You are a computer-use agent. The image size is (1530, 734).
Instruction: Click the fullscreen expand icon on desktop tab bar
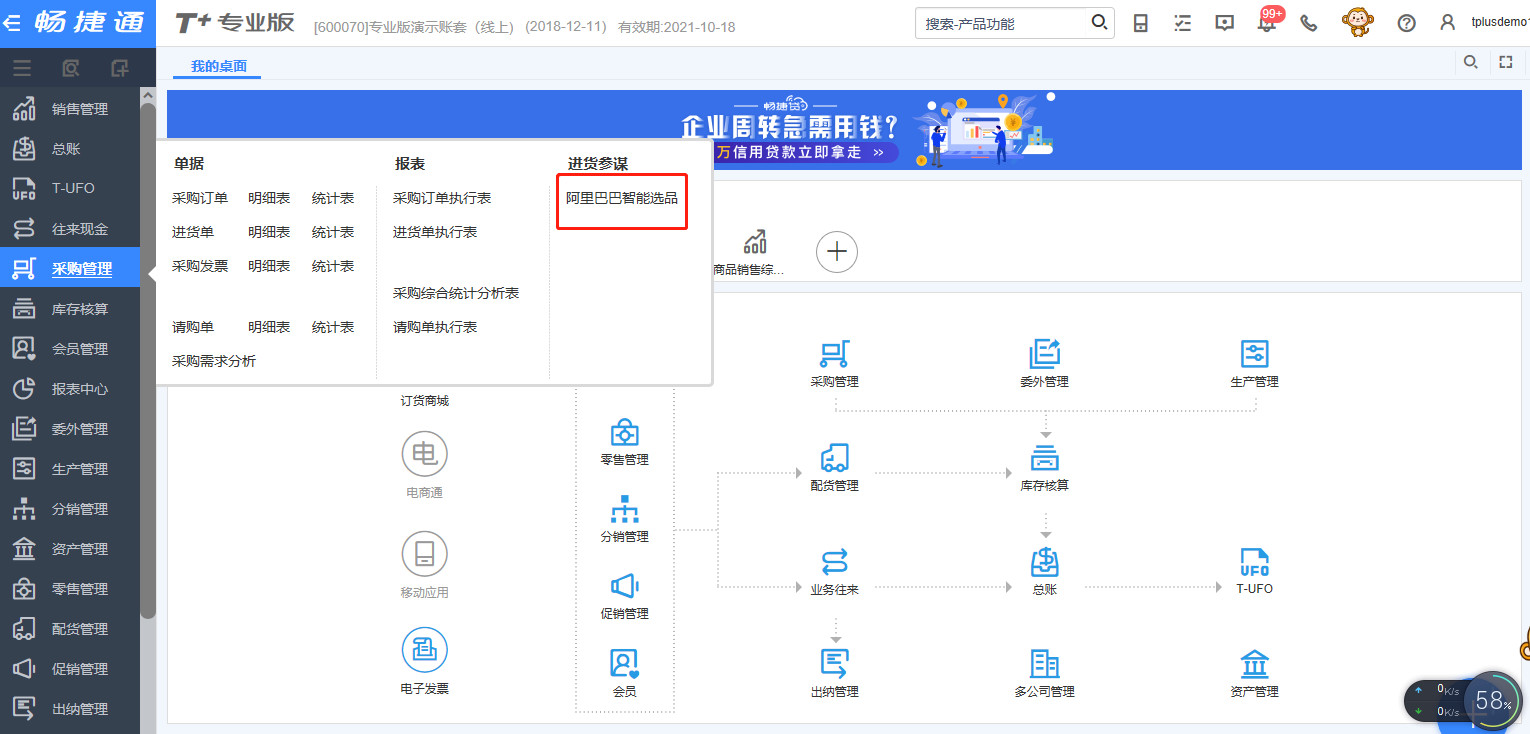point(1506,62)
